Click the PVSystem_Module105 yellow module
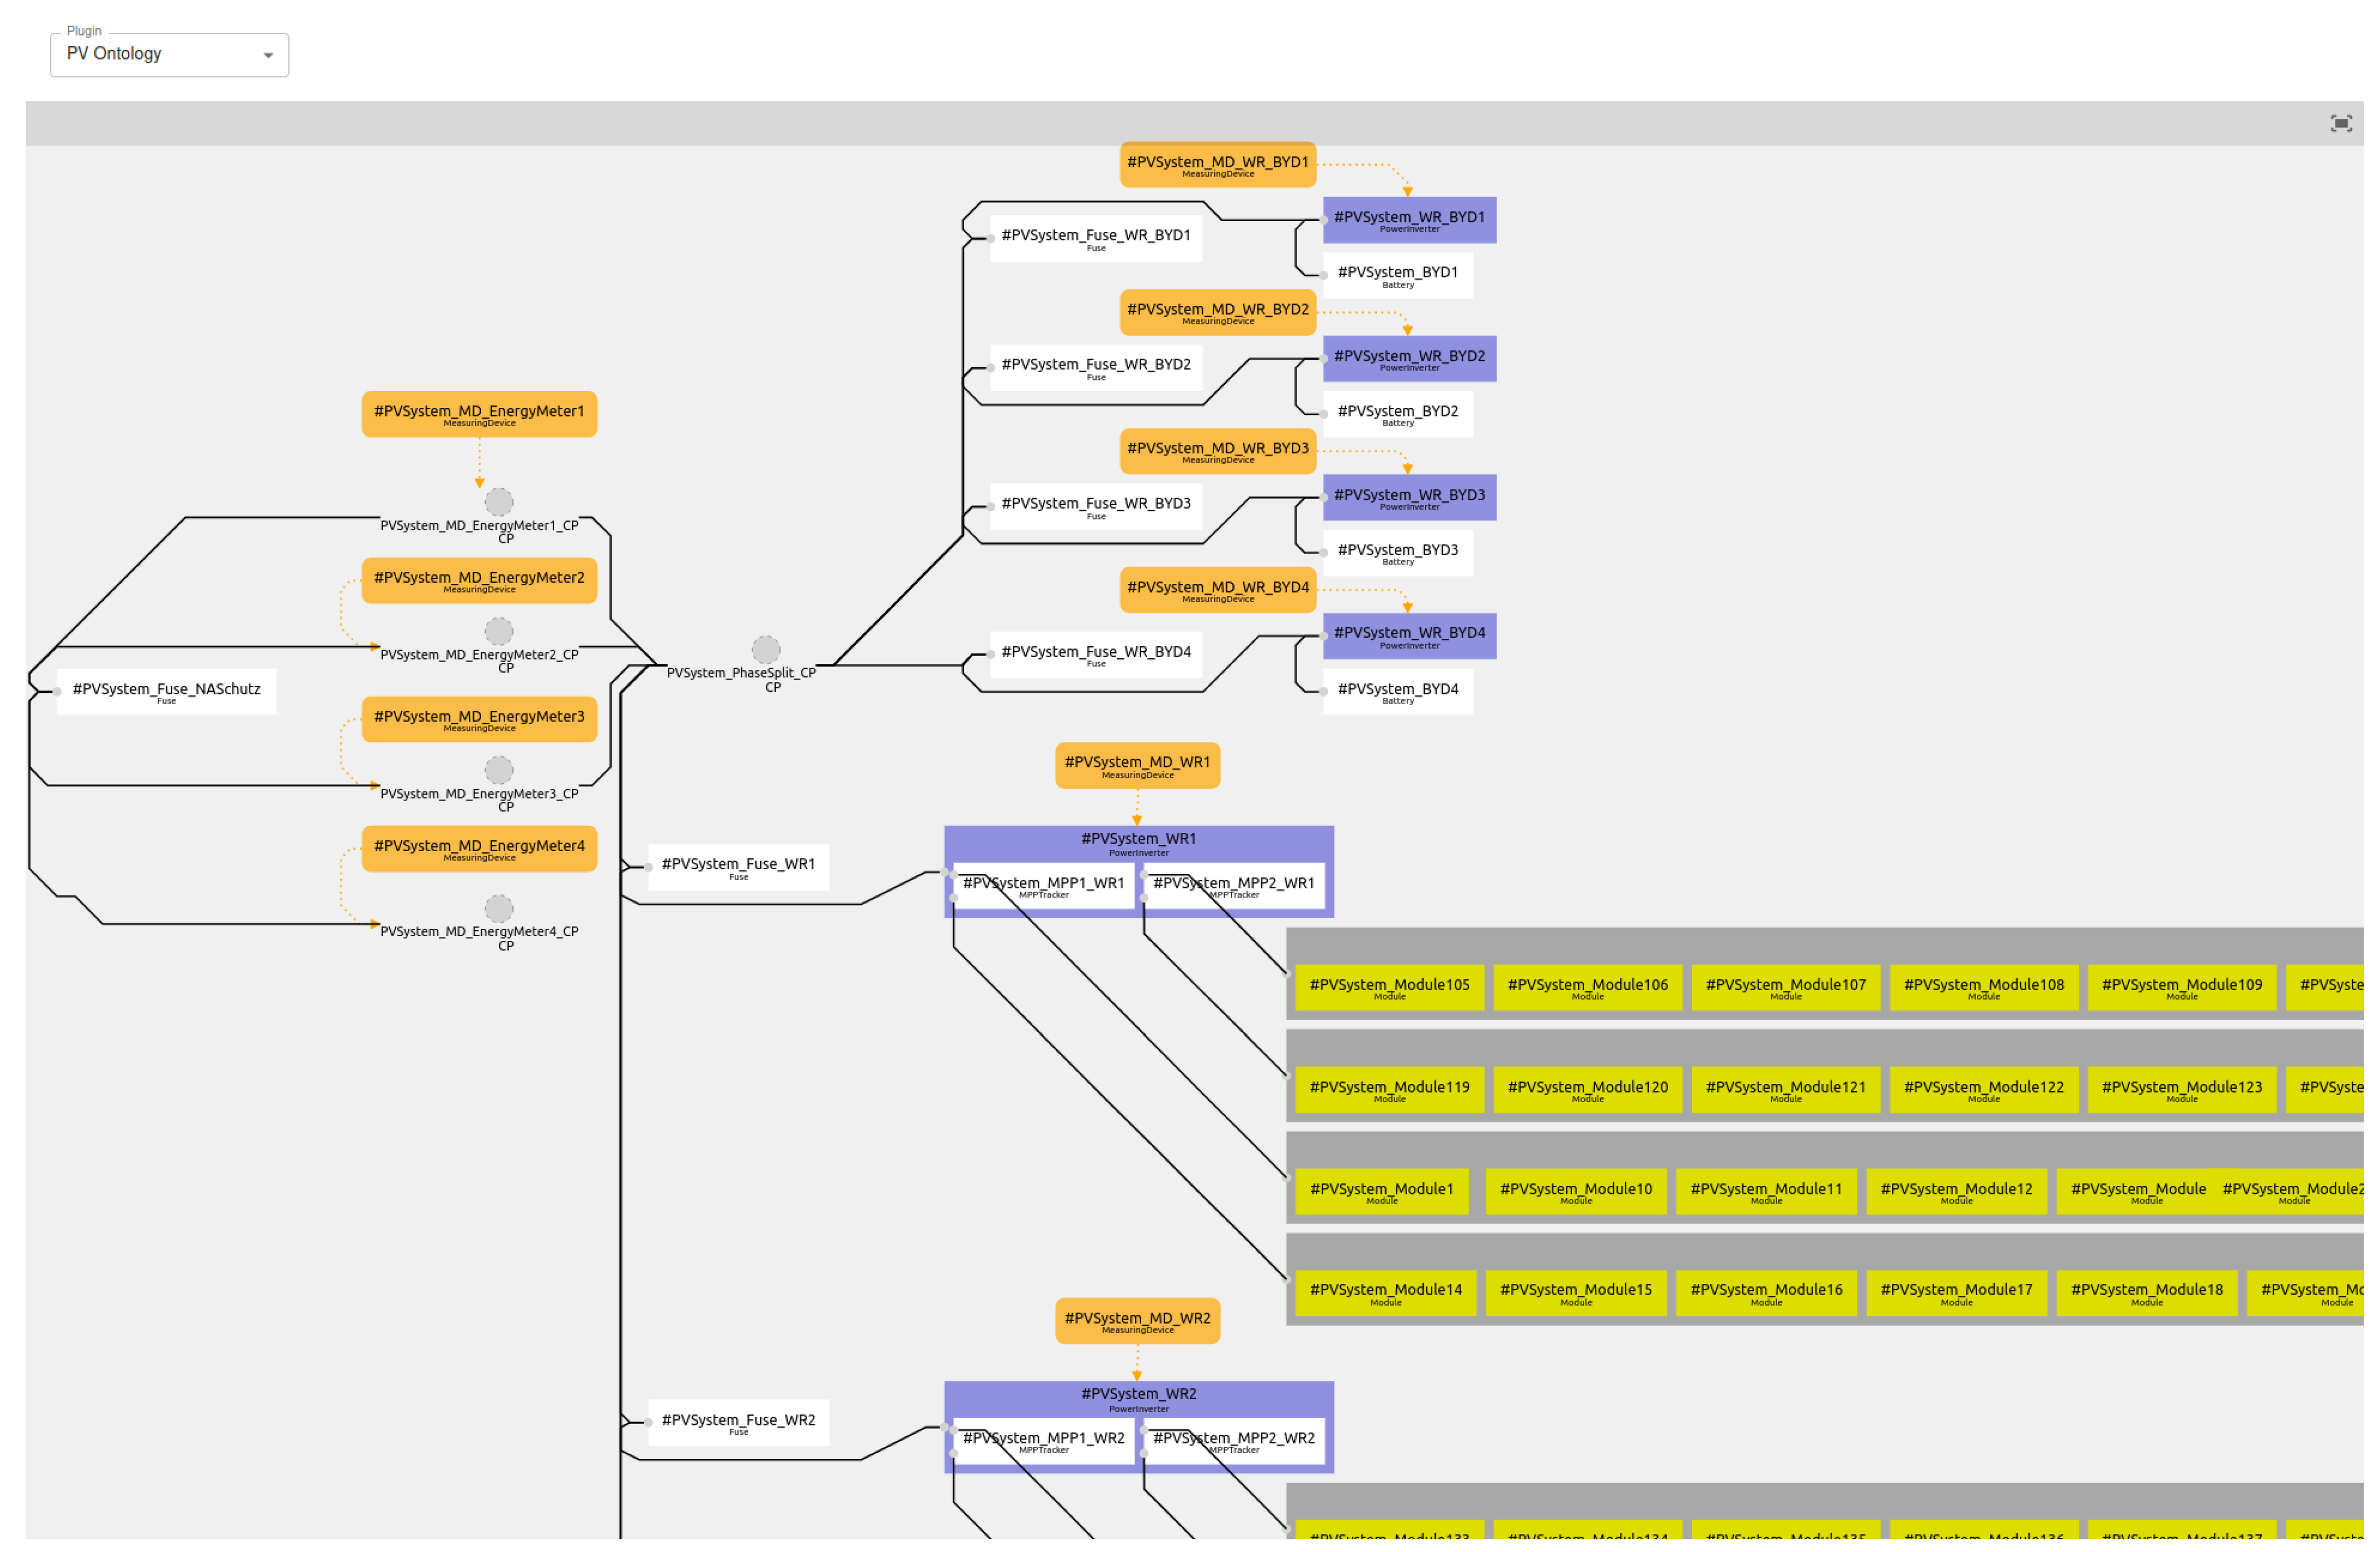 tap(1389, 987)
